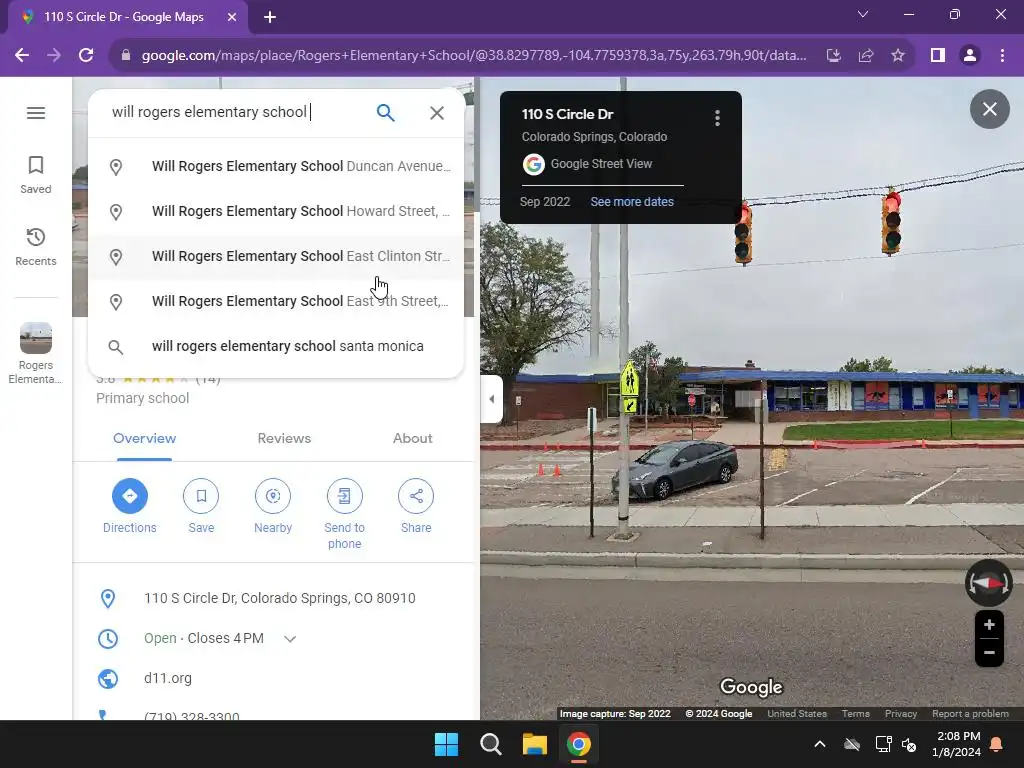Click the location pin address icon

[108, 598]
